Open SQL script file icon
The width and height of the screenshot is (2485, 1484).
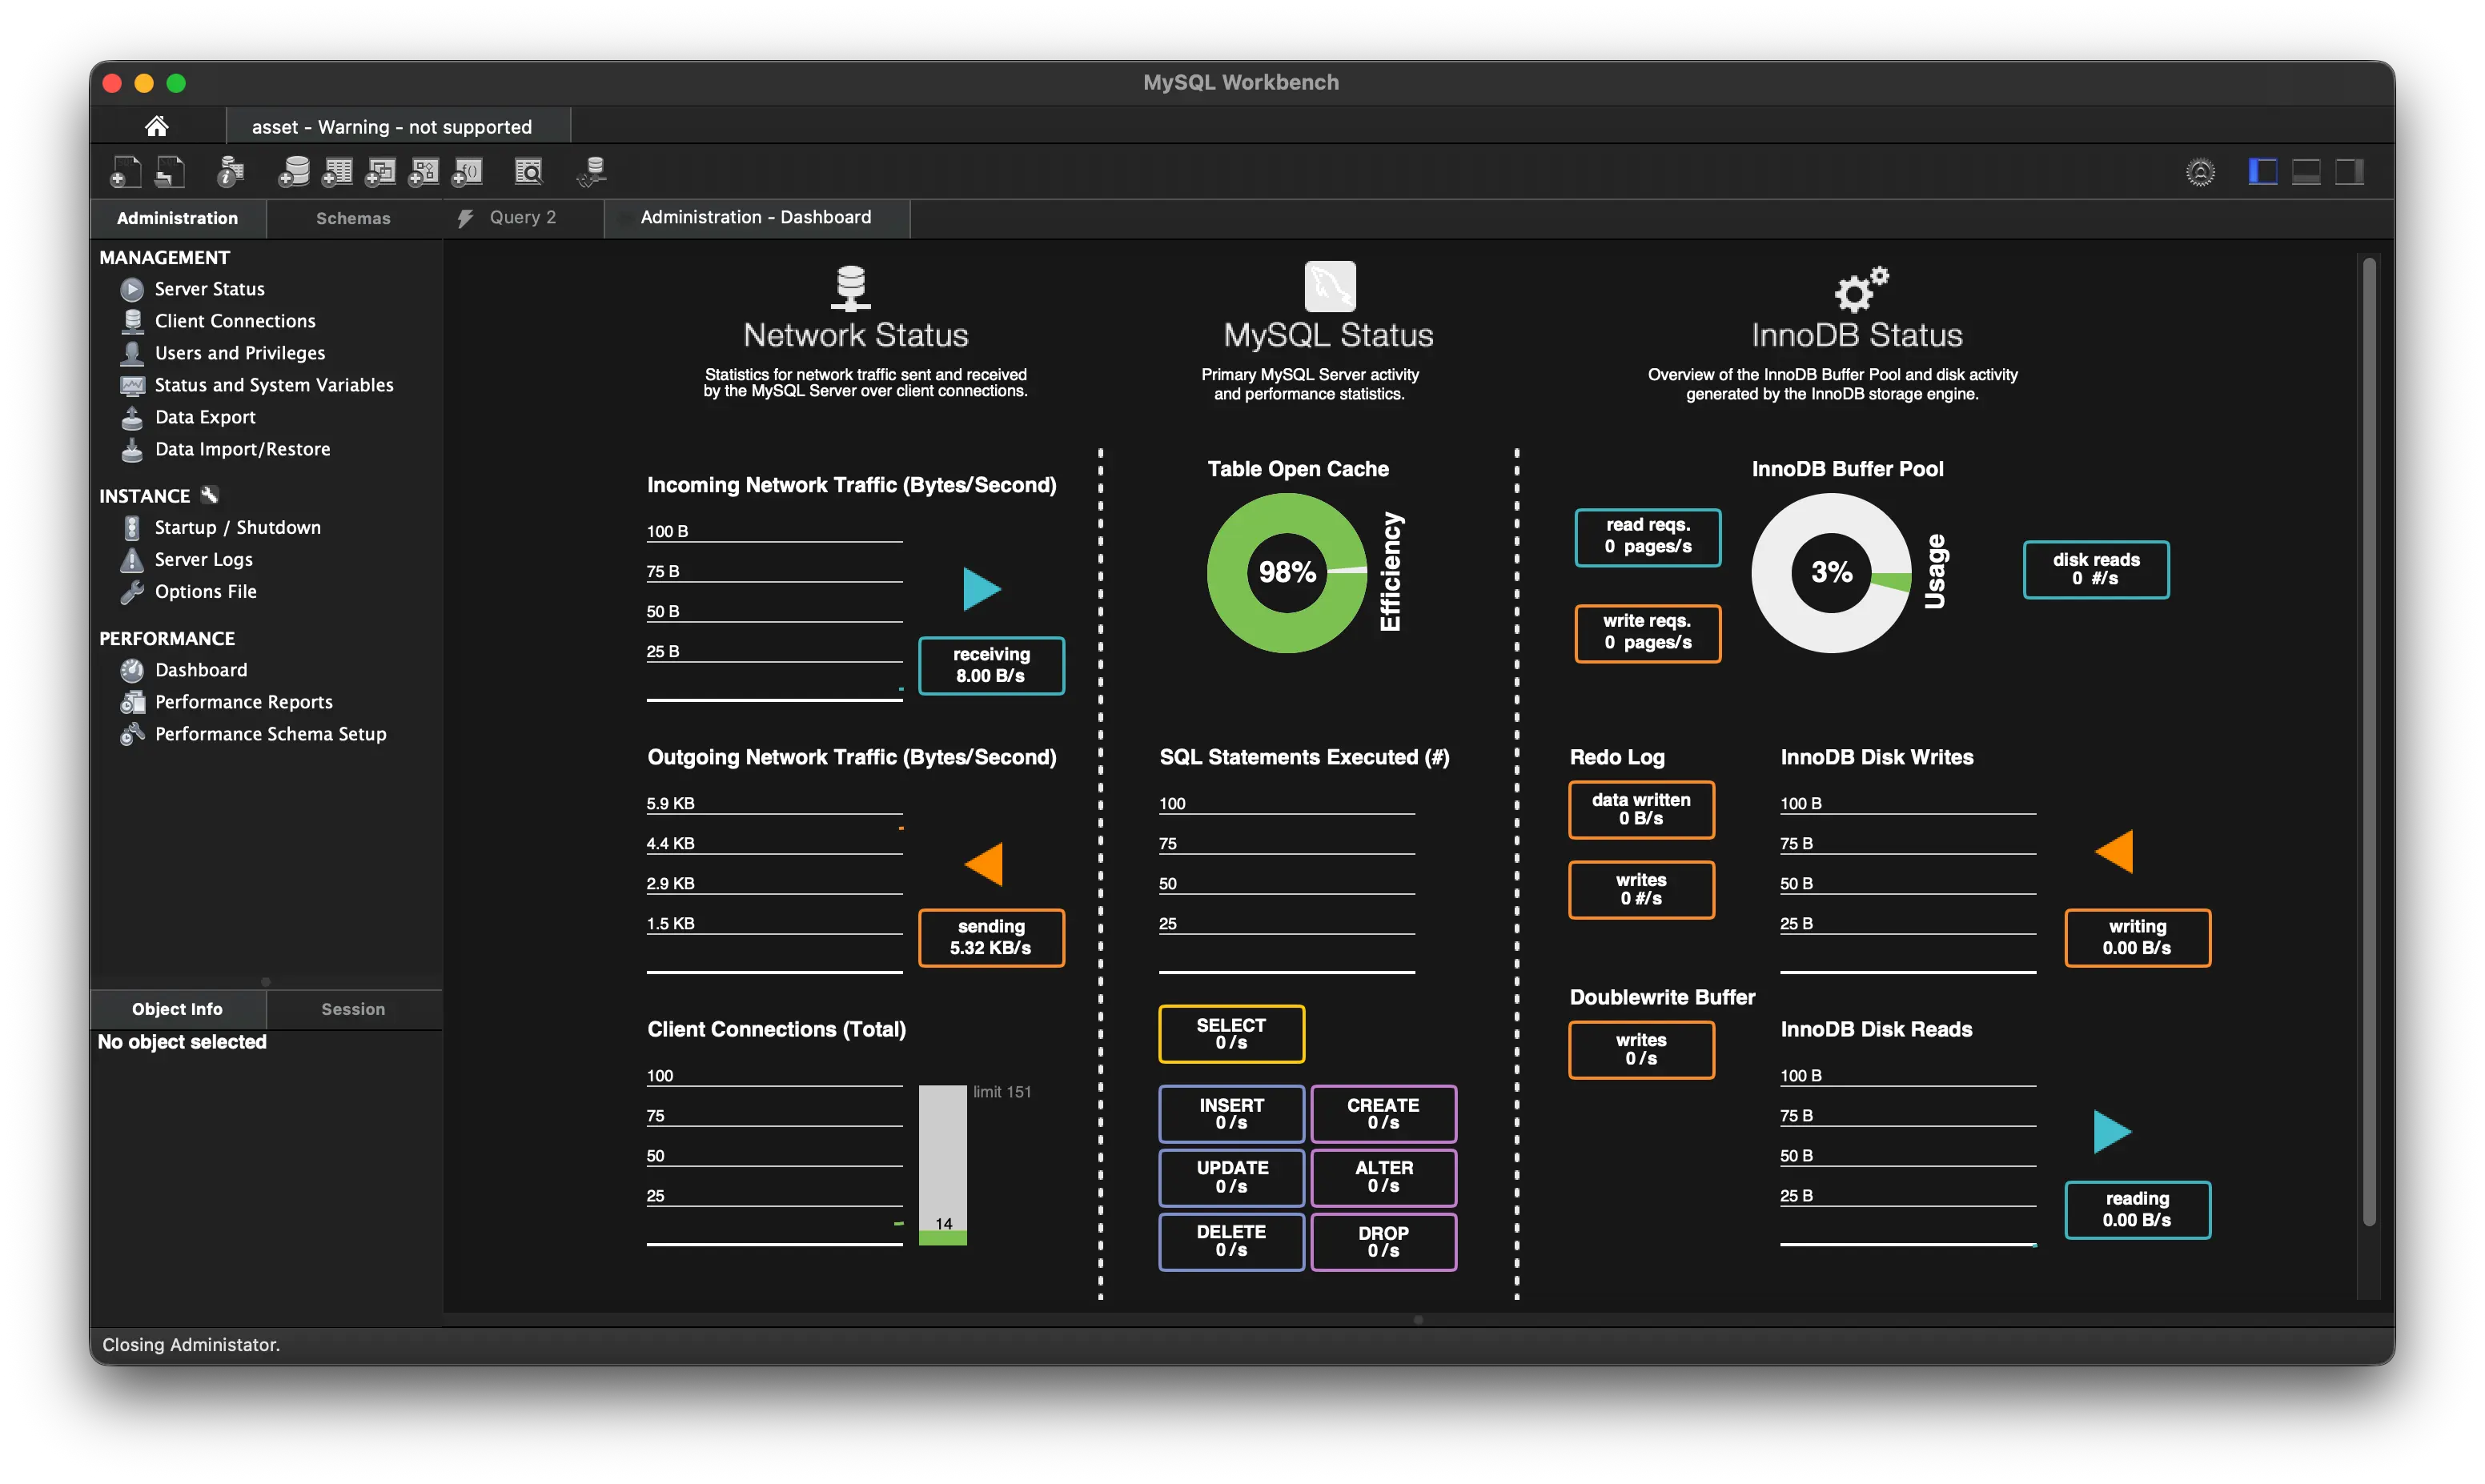(170, 172)
